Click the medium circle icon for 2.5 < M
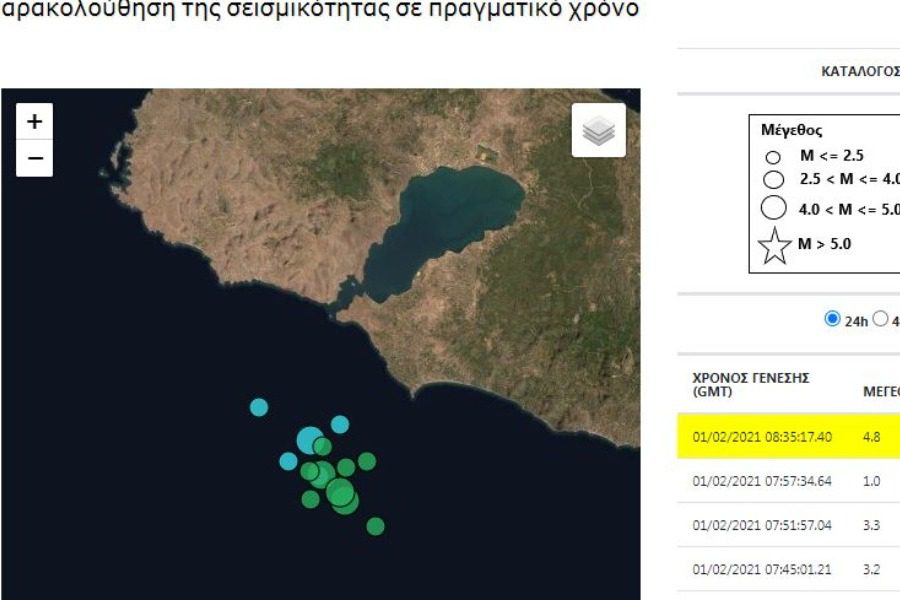This screenshot has width=900, height=600. [x=773, y=180]
